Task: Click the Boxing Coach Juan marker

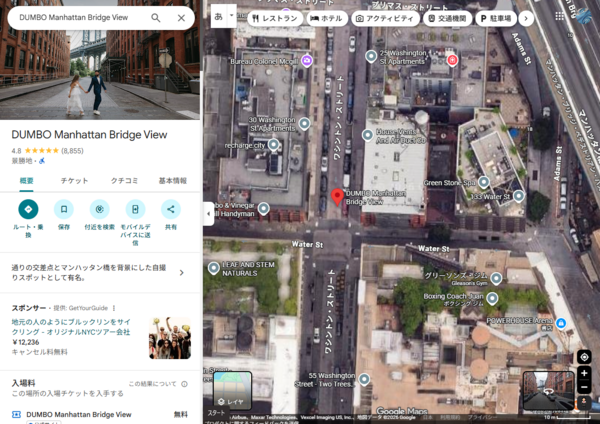Action: 492,298
